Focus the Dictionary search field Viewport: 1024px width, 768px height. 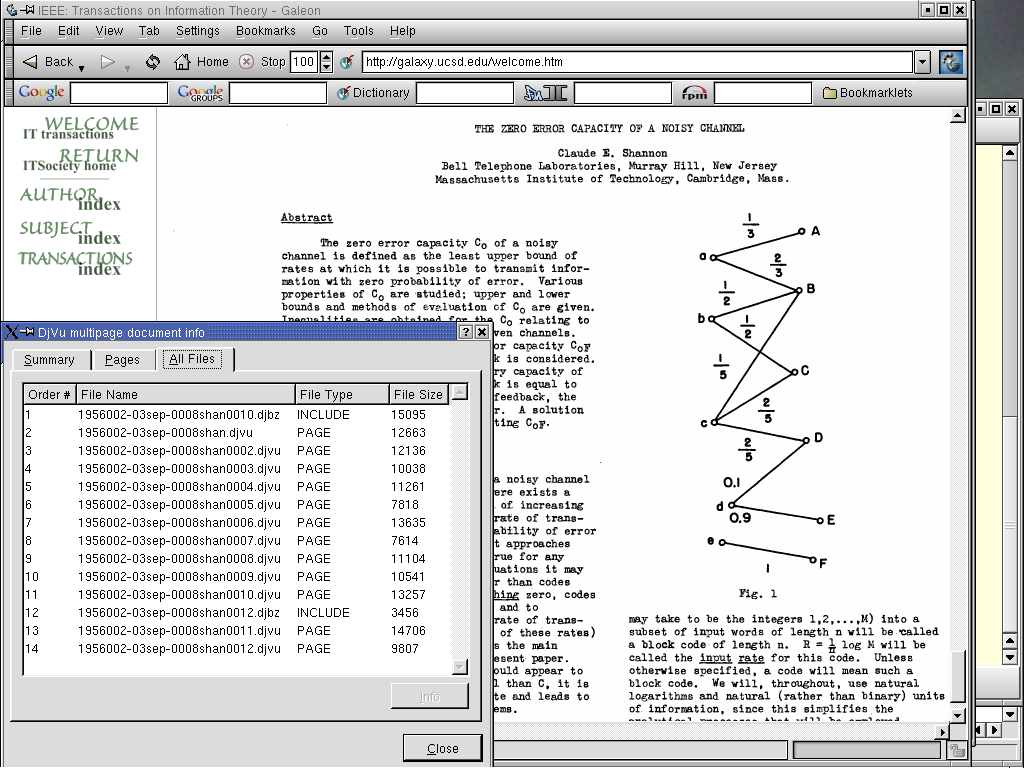point(465,93)
